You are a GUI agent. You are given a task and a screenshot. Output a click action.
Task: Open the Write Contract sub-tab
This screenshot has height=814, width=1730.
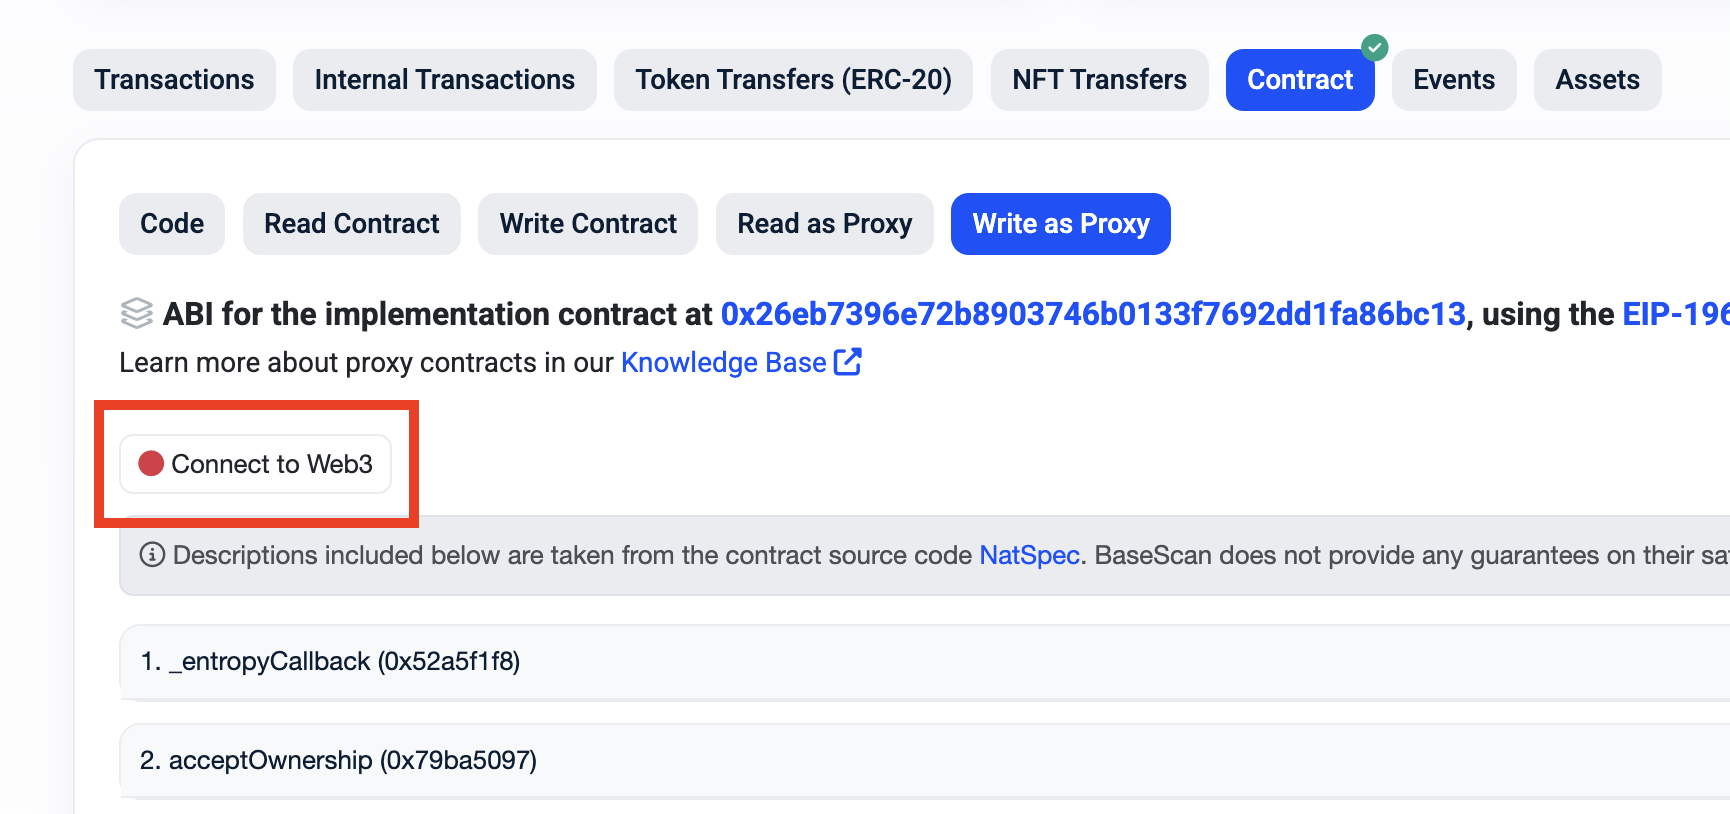[x=588, y=224]
